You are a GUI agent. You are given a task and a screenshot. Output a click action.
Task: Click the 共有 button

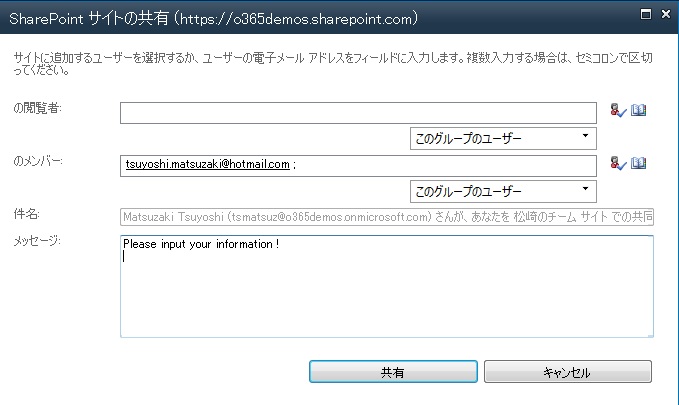(393, 372)
